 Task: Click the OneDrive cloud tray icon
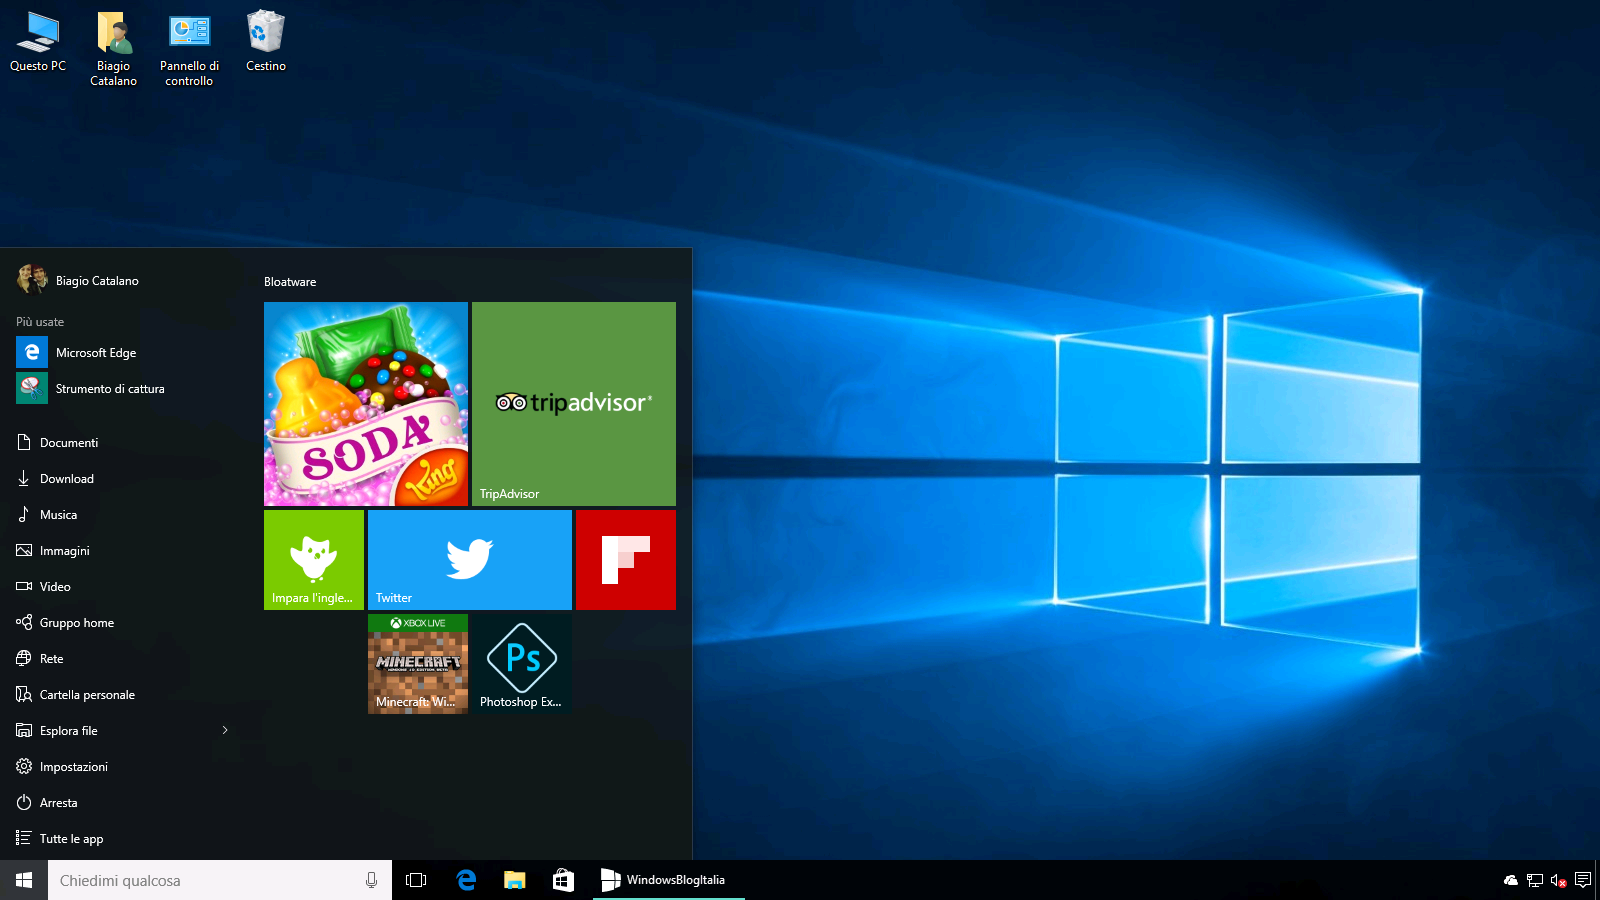pos(1511,880)
